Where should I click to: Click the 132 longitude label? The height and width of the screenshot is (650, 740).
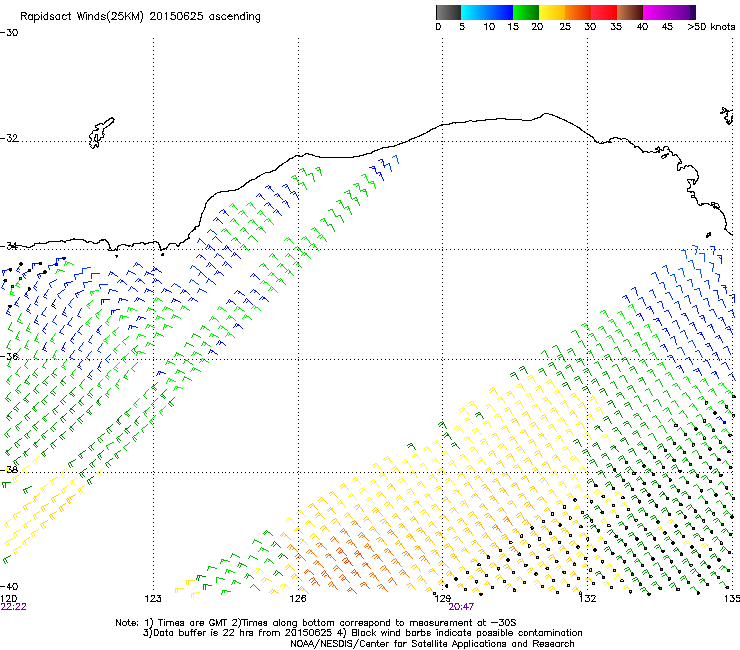point(588,599)
